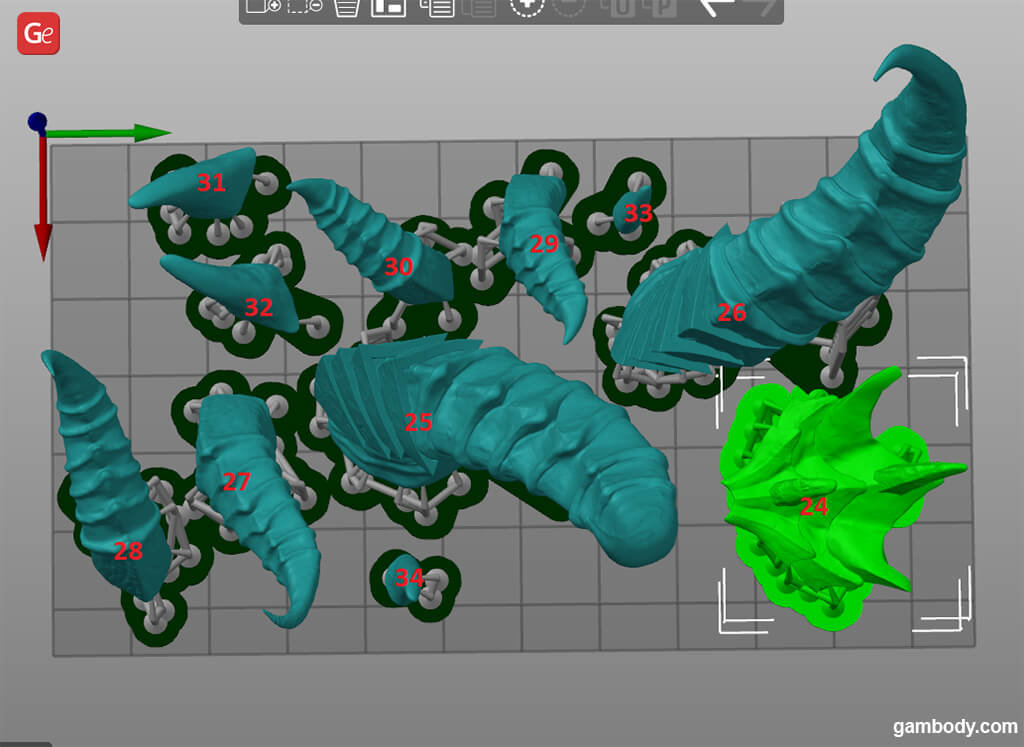Image resolution: width=1024 pixels, height=747 pixels.
Task: Click the Add instance plus icon
Action: 527,6
